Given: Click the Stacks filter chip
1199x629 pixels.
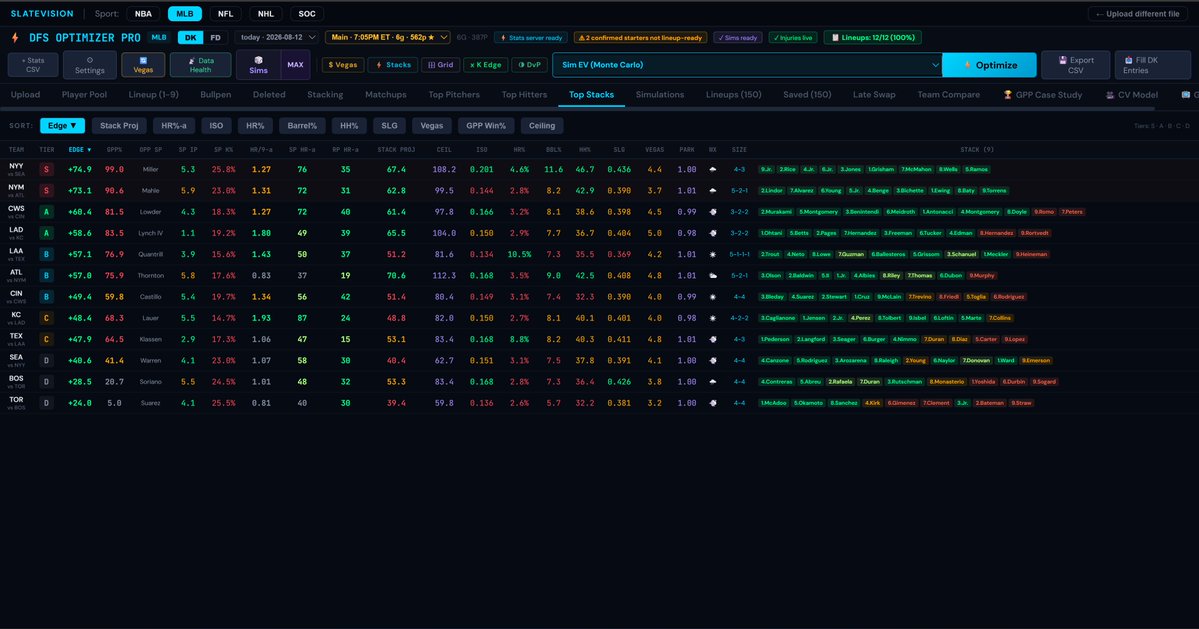Looking at the screenshot, I should [x=393, y=65].
